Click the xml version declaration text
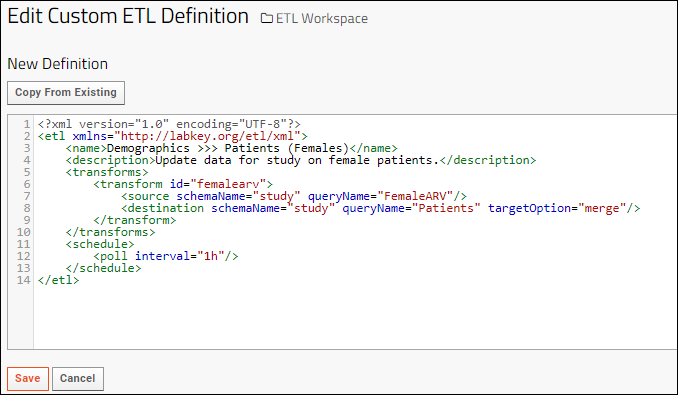The image size is (678, 395). (169, 124)
